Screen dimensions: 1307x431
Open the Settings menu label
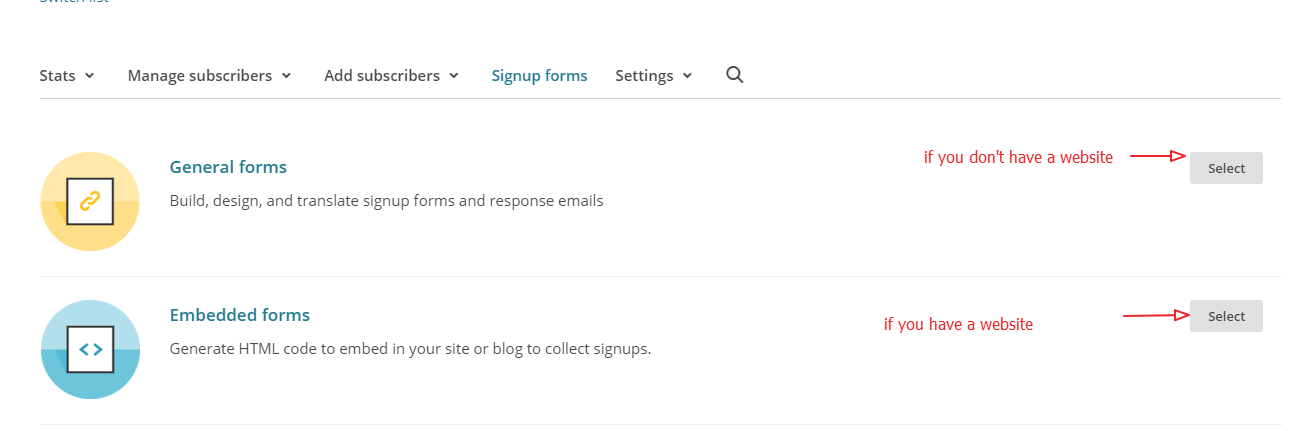coord(644,76)
